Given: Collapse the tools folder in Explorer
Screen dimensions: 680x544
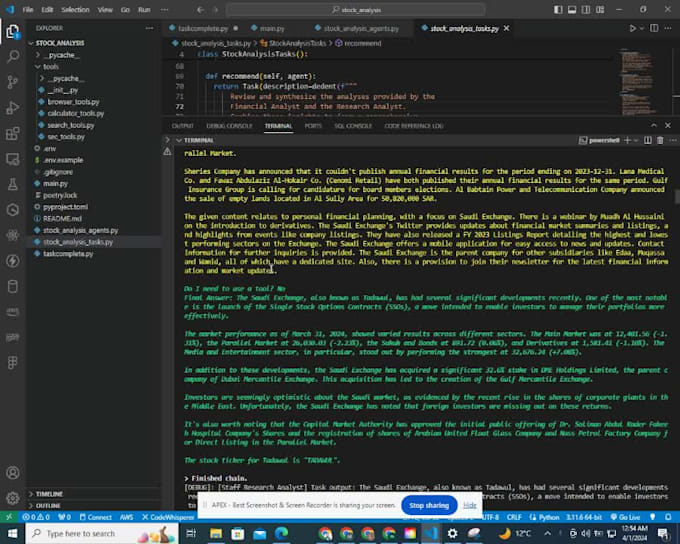Looking at the screenshot, I should point(50,67).
